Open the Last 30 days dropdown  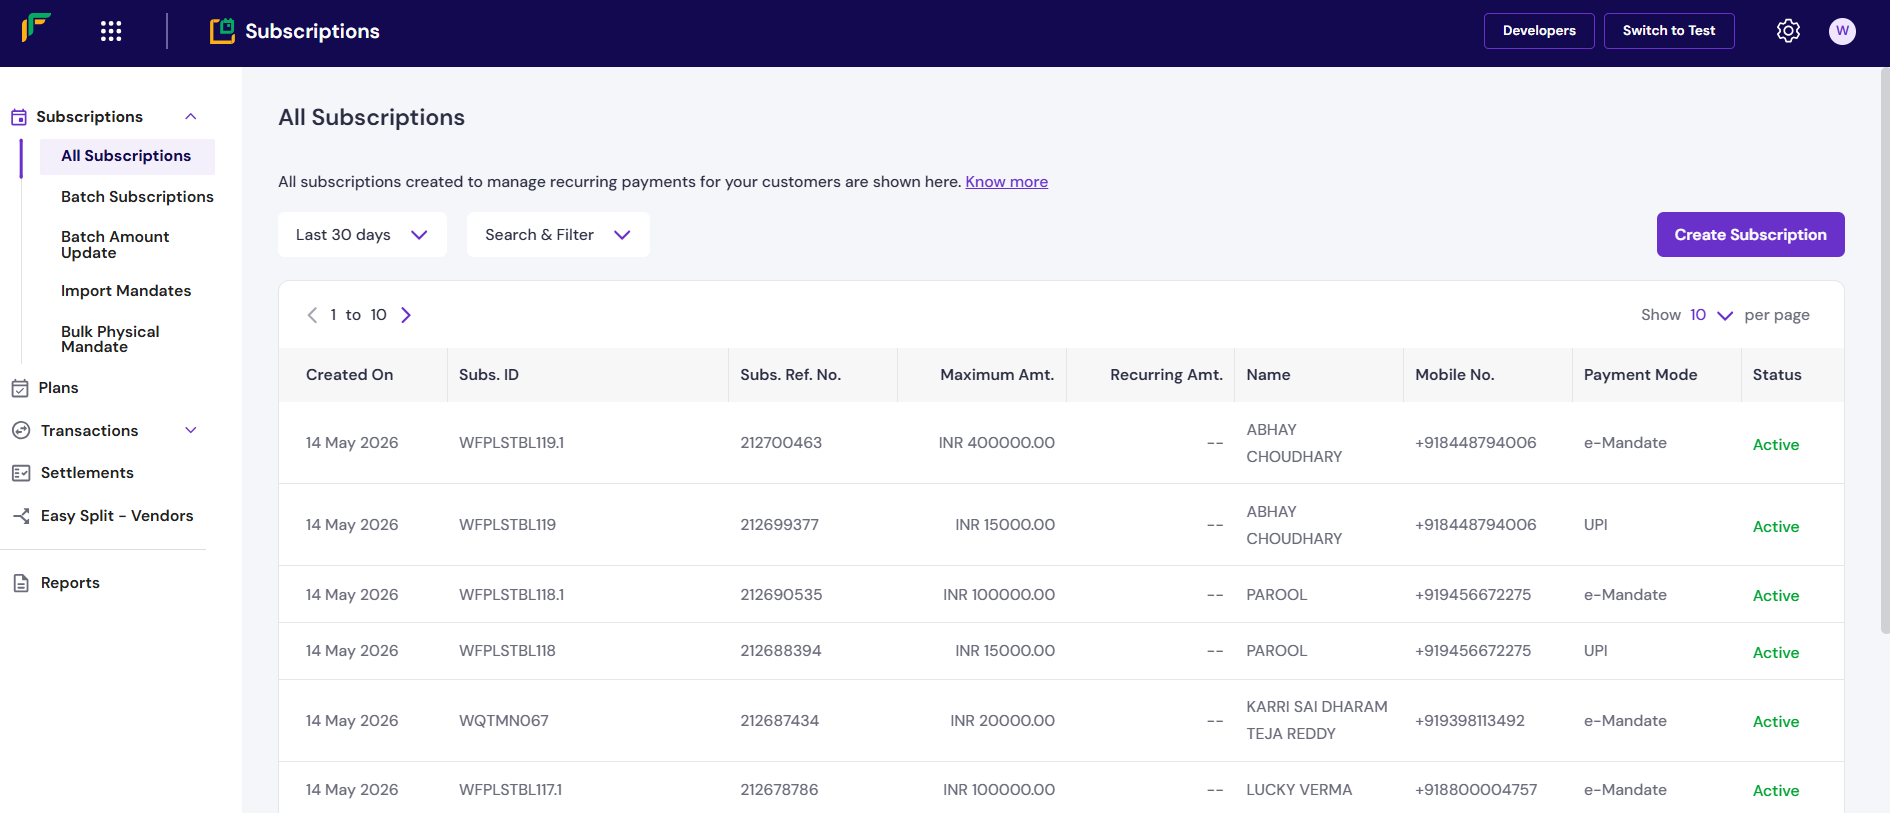tap(362, 235)
